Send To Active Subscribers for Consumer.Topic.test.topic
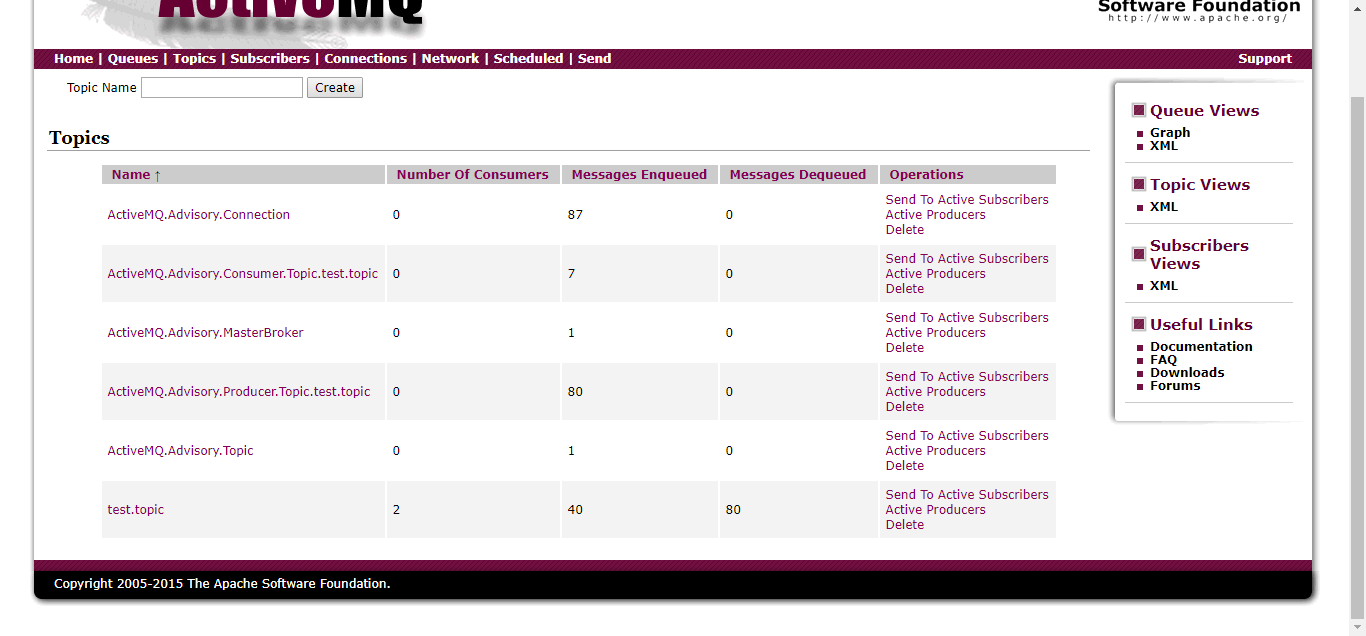 coord(967,259)
